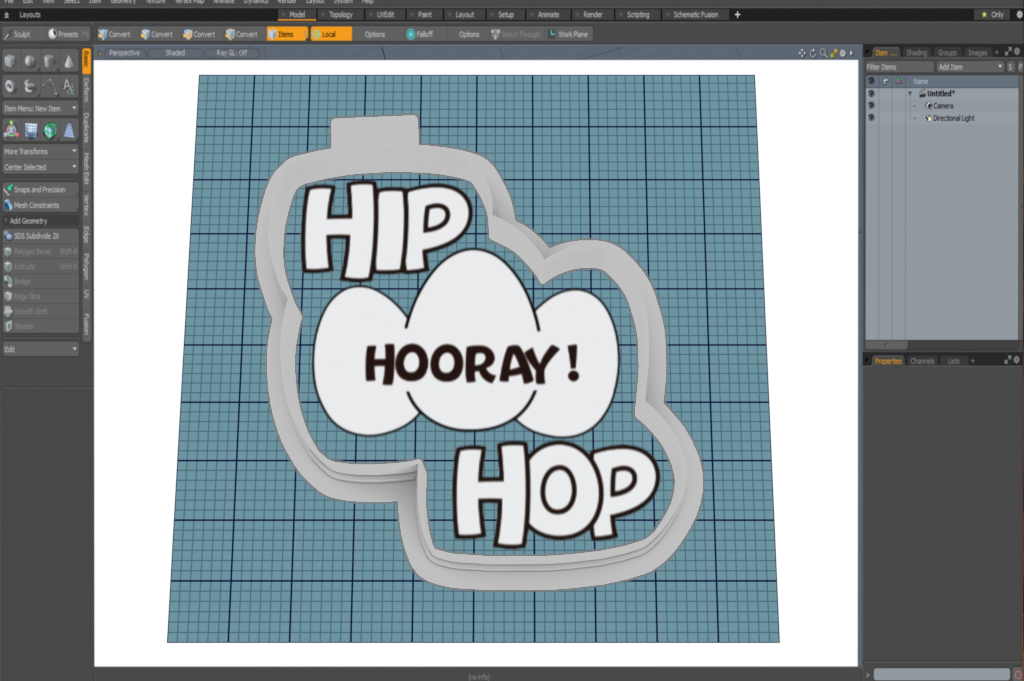Maximize the viewport with yellow arrows icon

pyautogui.click(x=833, y=53)
